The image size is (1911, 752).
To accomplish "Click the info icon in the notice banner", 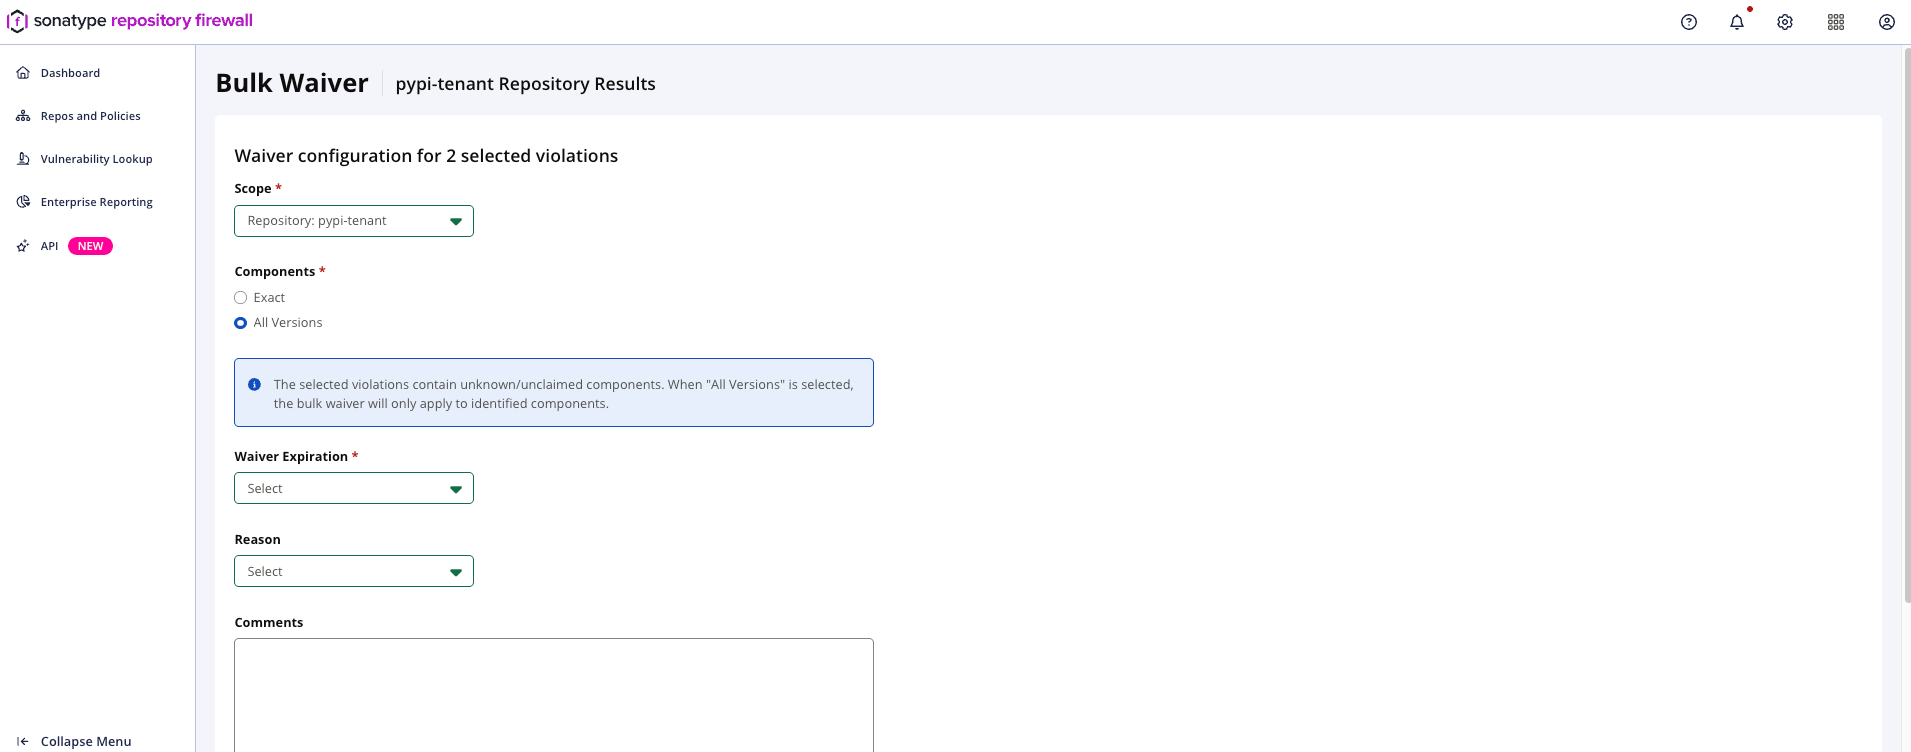I will click(x=254, y=385).
